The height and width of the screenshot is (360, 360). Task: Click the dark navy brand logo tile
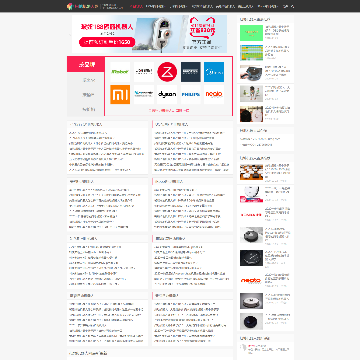[x=191, y=72]
